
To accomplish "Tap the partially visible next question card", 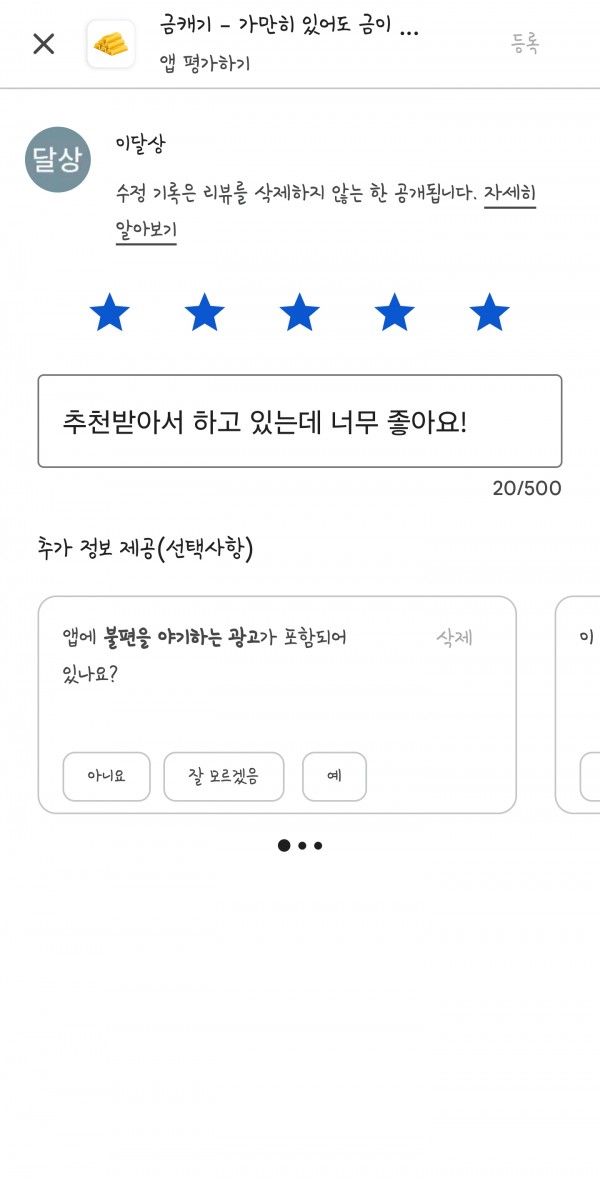I will [x=577, y=705].
